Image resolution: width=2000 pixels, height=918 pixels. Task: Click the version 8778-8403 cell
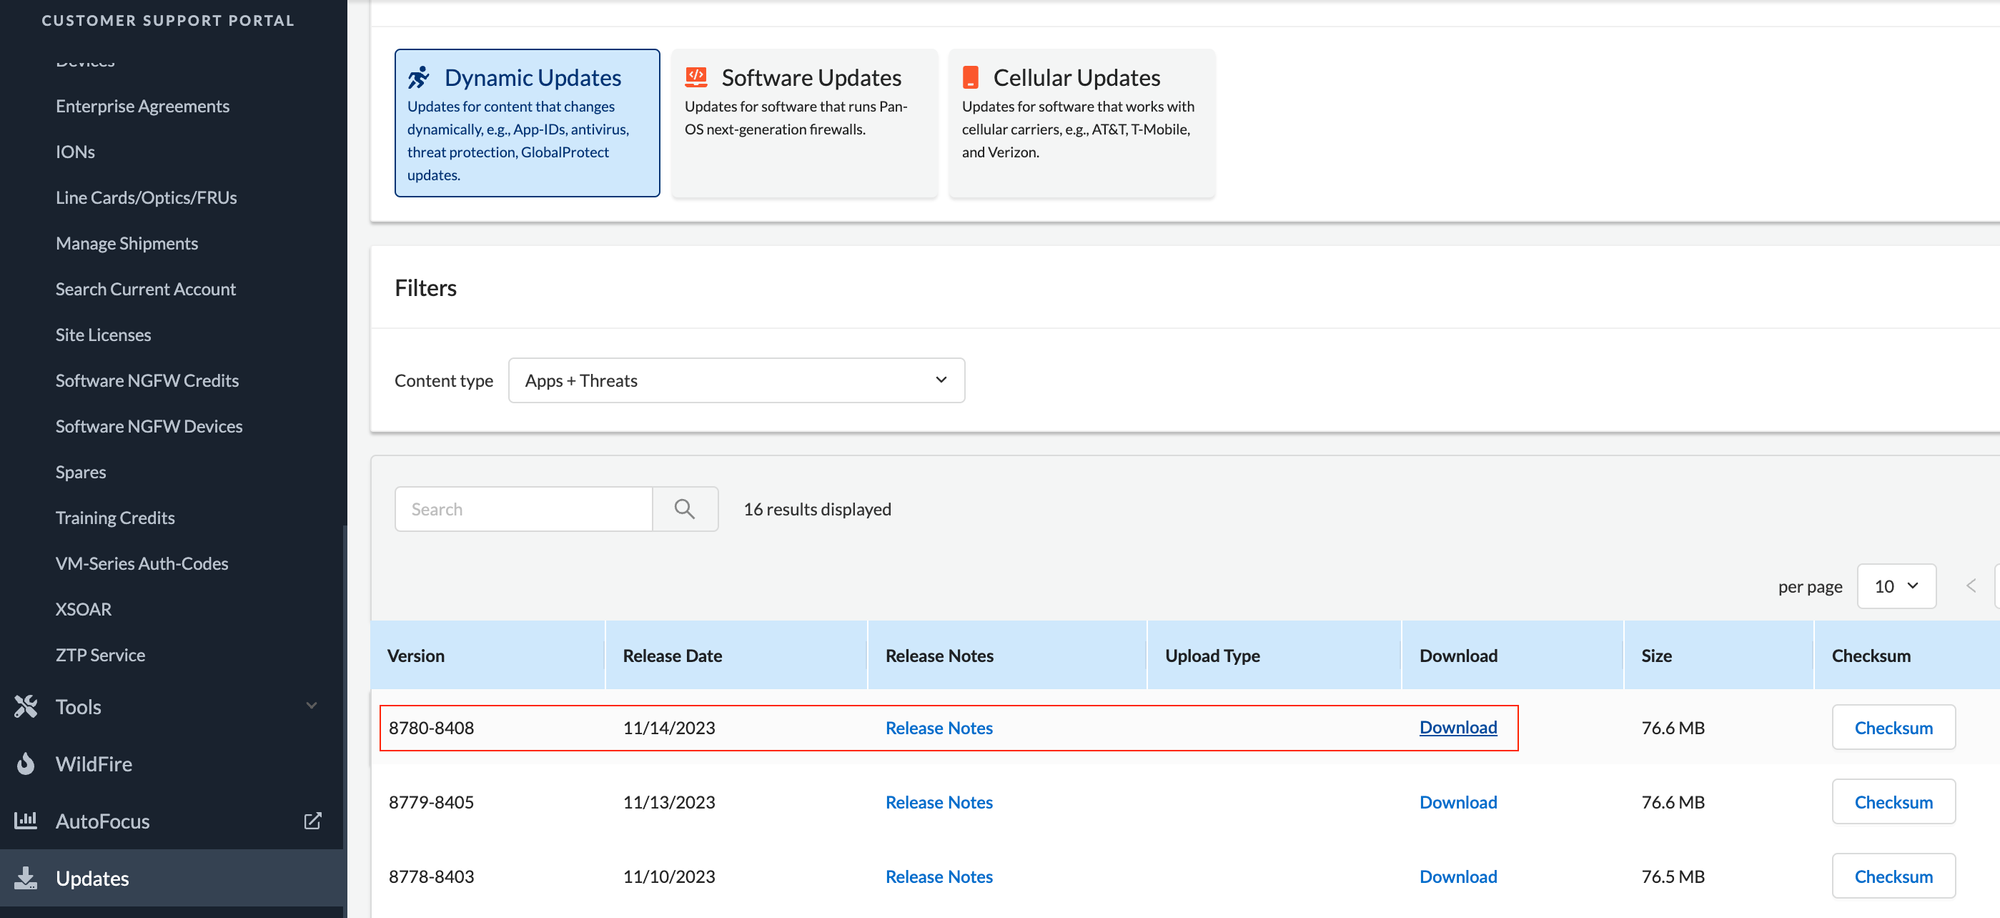coord(431,877)
